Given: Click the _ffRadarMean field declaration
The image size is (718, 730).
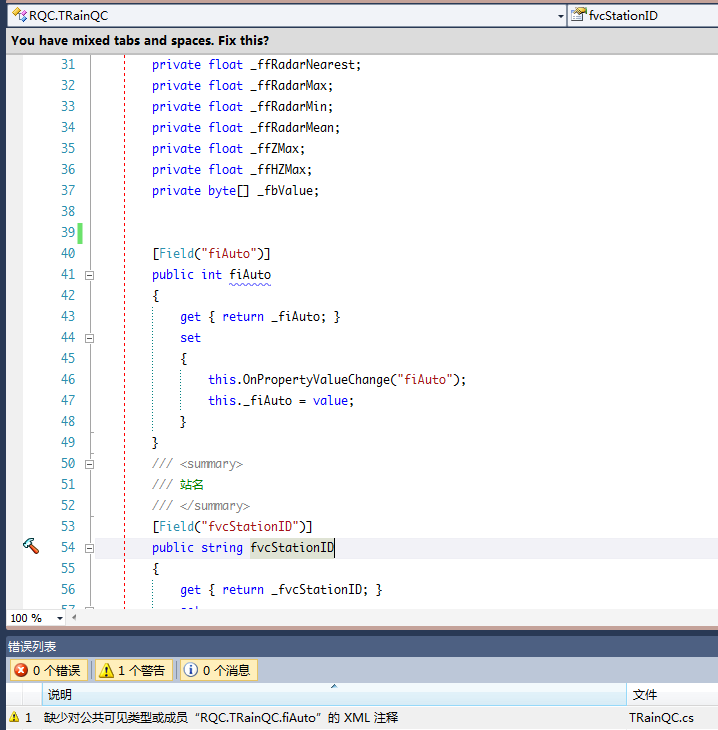Looking at the screenshot, I should point(246,128).
